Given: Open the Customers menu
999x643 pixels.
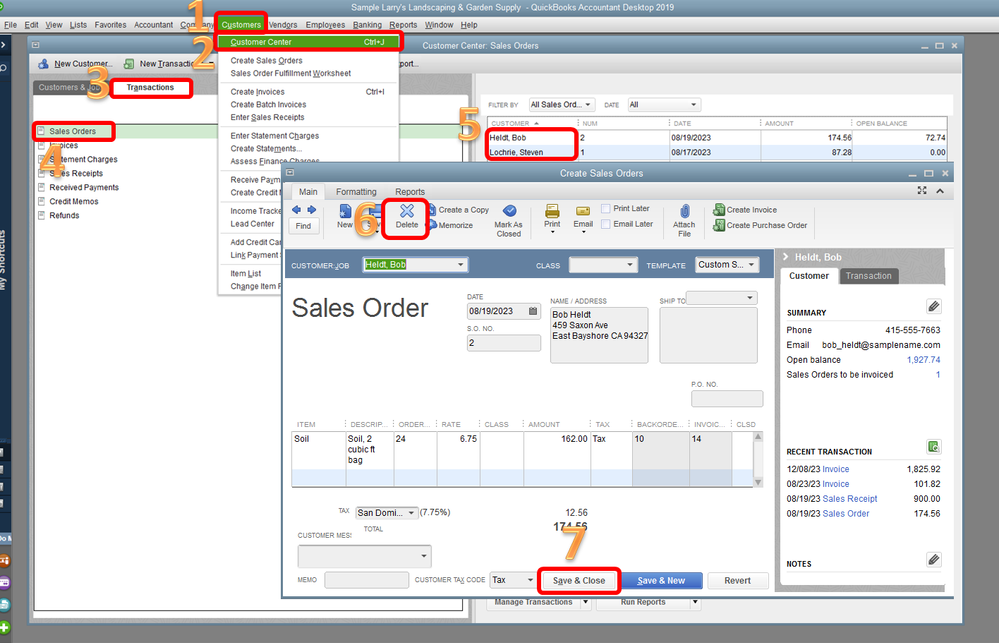Looking at the screenshot, I should [x=241, y=25].
